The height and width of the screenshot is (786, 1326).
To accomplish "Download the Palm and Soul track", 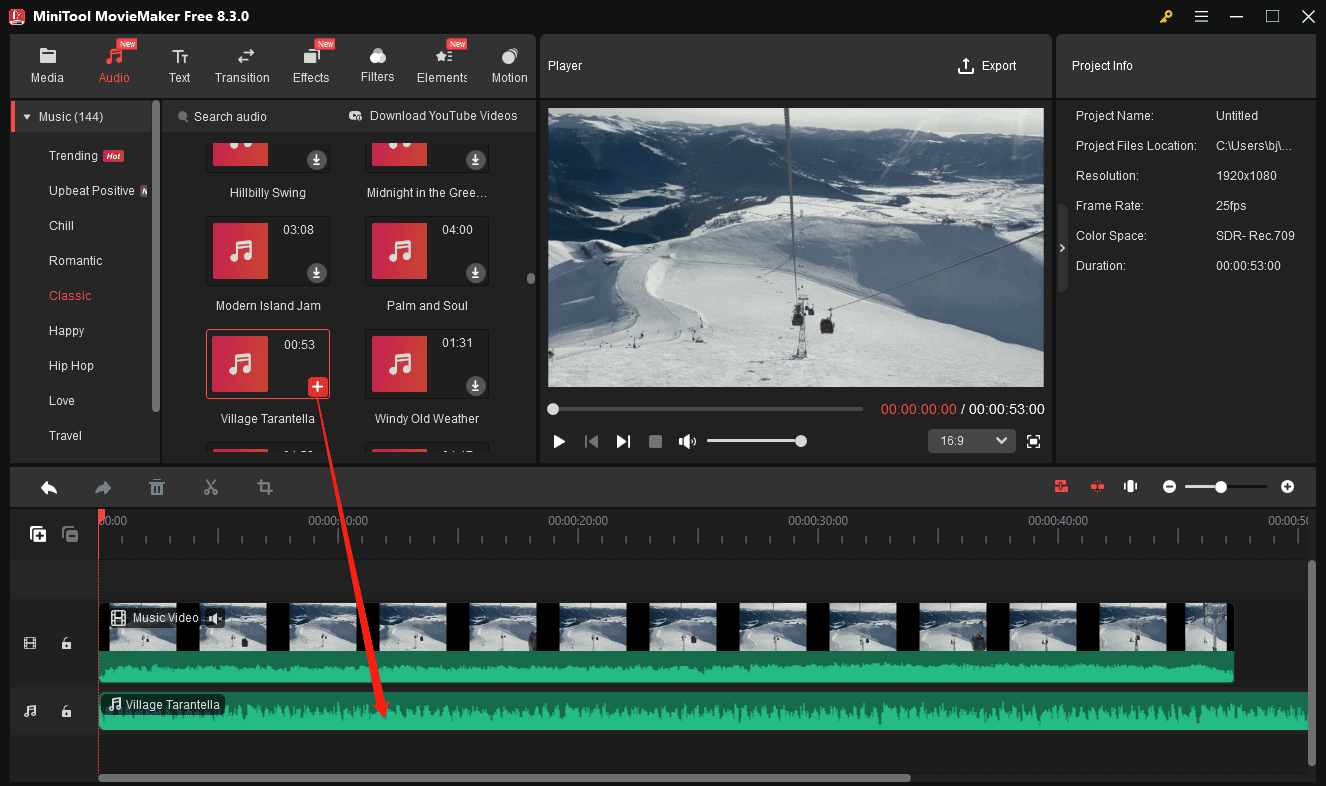I will click(476, 273).
